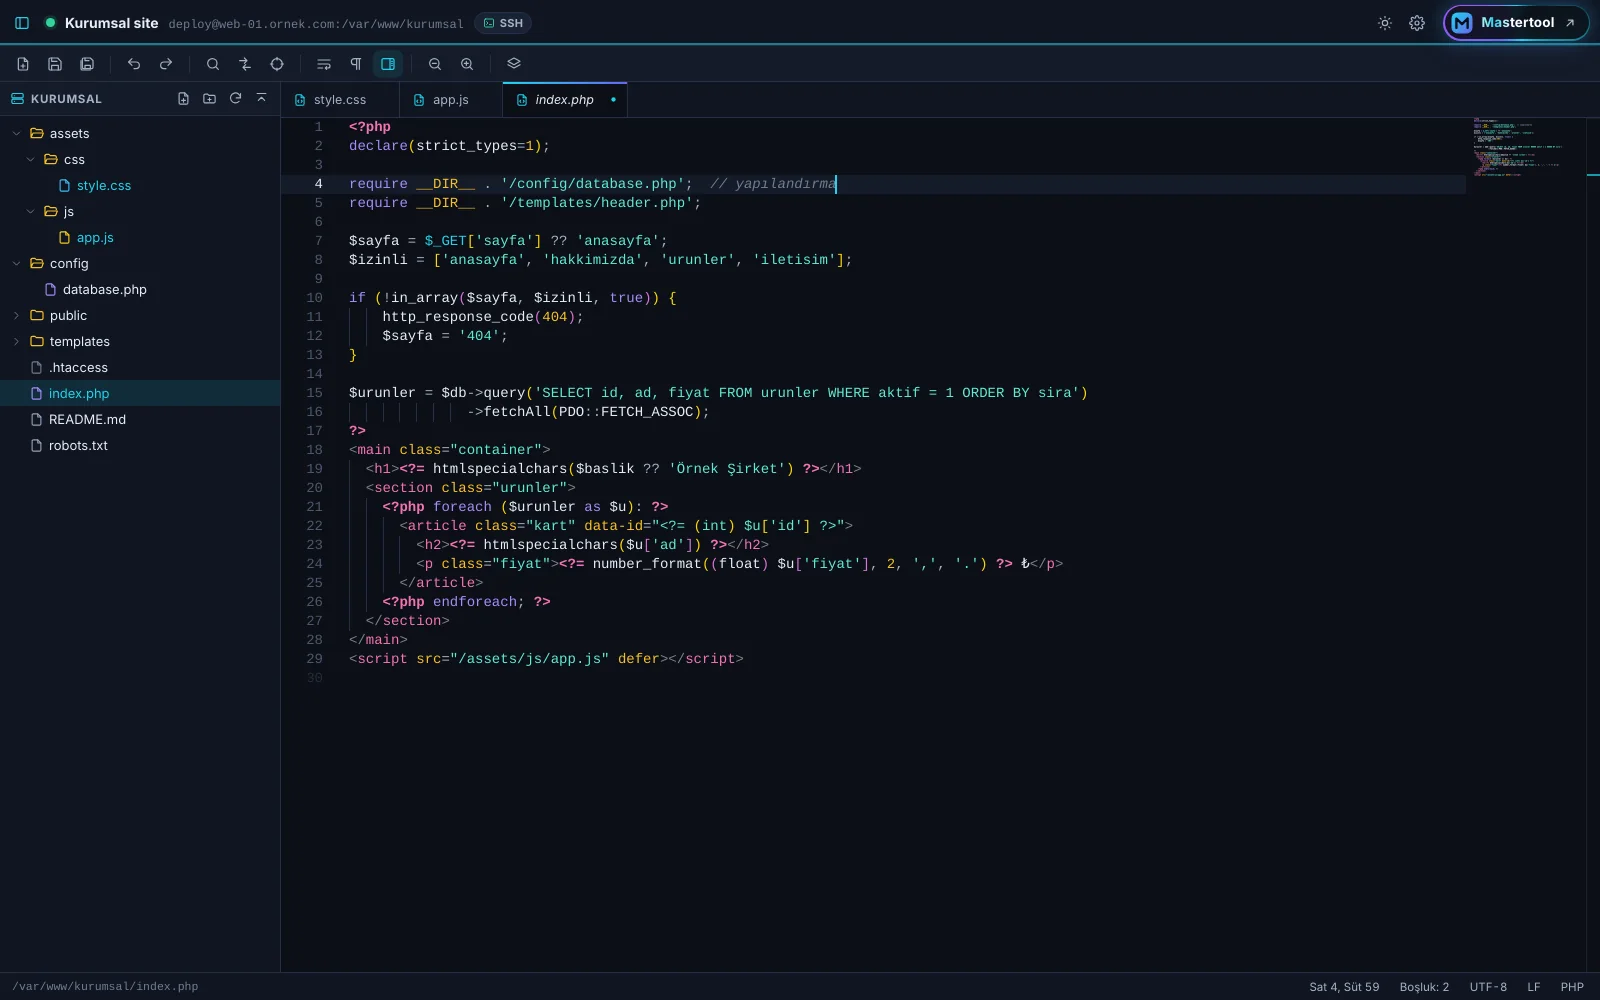
Task: Collapse the js folder chevron
Action: (x=30, y=212)
